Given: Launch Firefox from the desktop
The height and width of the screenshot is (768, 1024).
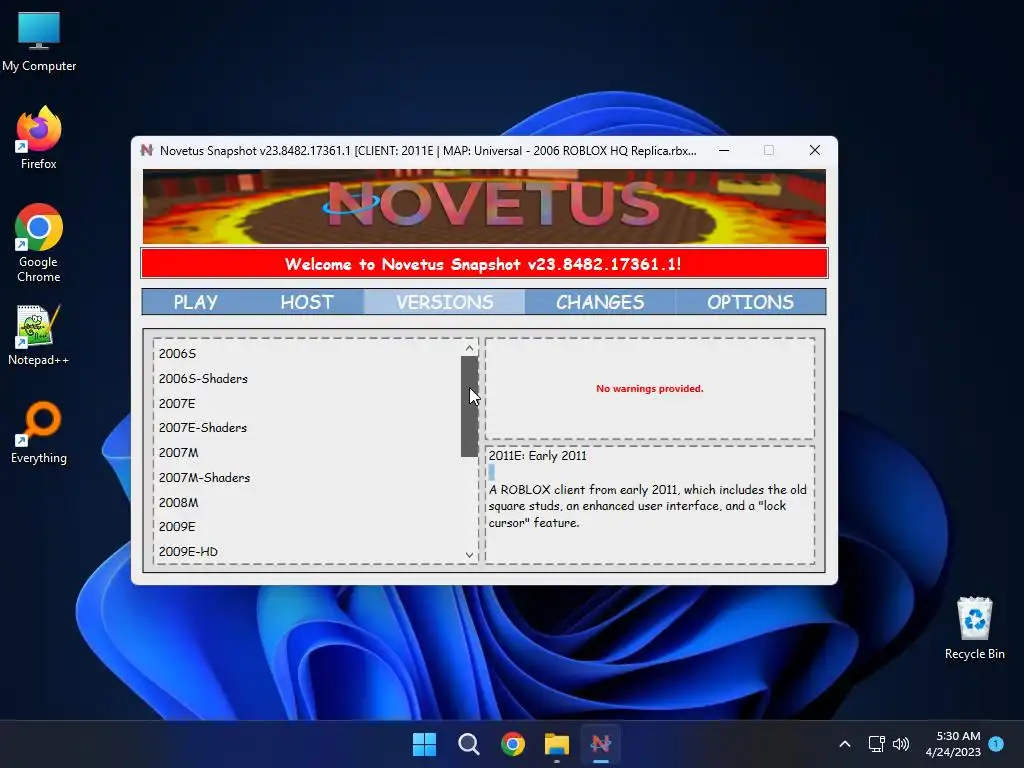Looking at the screenshot, I should pyautogui.click(x=39, y=138).
